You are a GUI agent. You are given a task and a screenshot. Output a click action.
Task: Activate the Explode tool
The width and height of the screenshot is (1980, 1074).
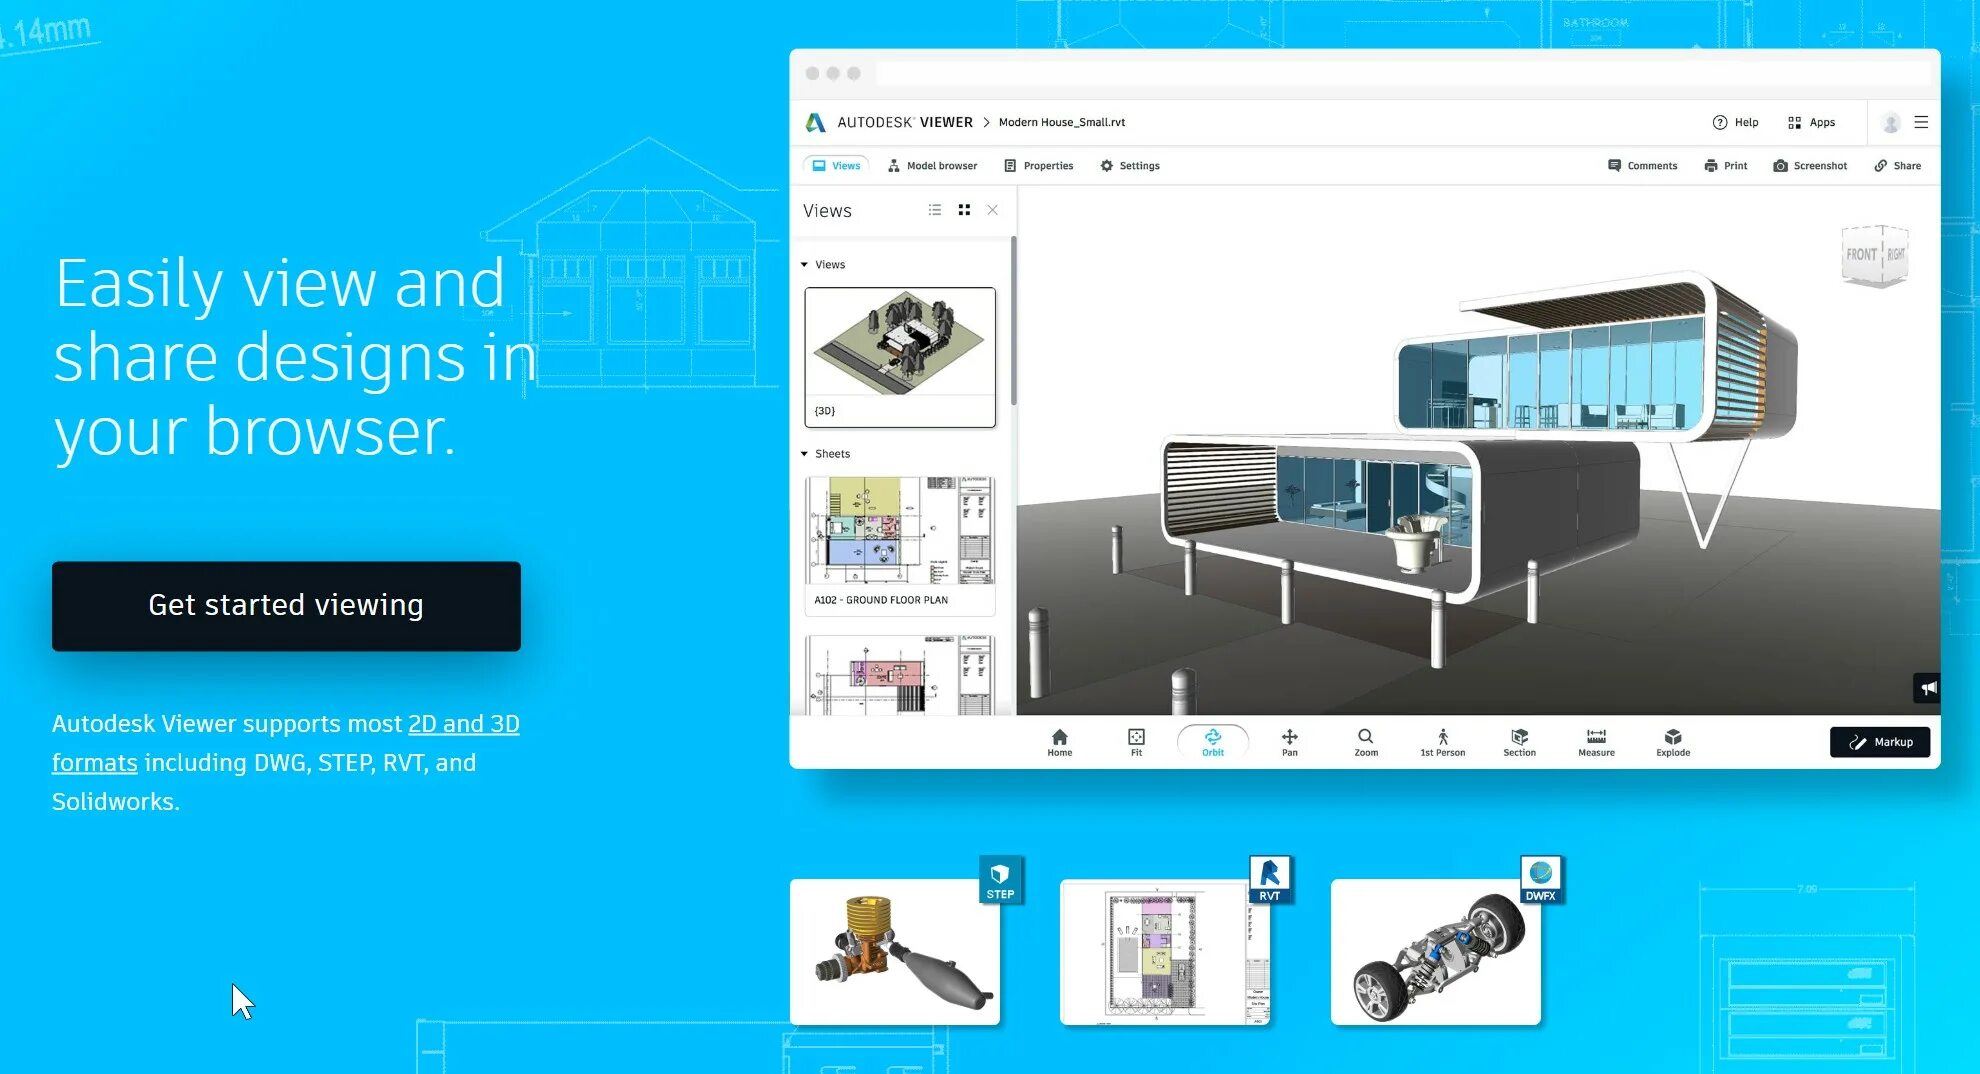click(1672, 740)
